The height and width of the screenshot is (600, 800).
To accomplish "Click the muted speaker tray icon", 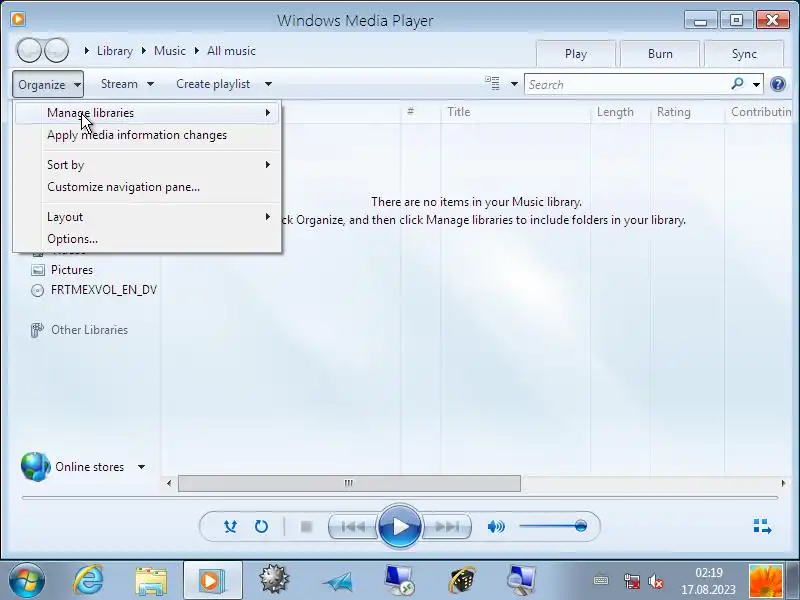I will [x=656, y=581].
